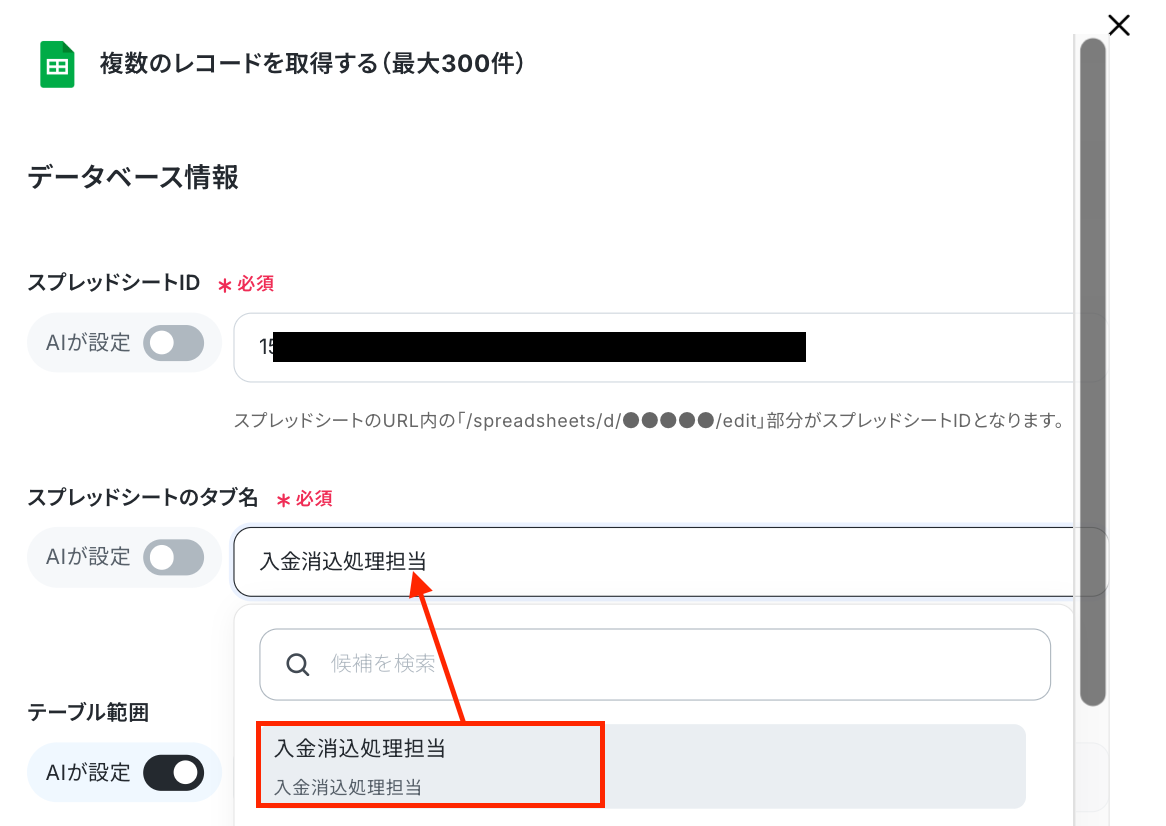Viewport: 1166px width, 826px height.
Task: Toggle AI setting for スプレッドシートID
Action: pos(174,343)
